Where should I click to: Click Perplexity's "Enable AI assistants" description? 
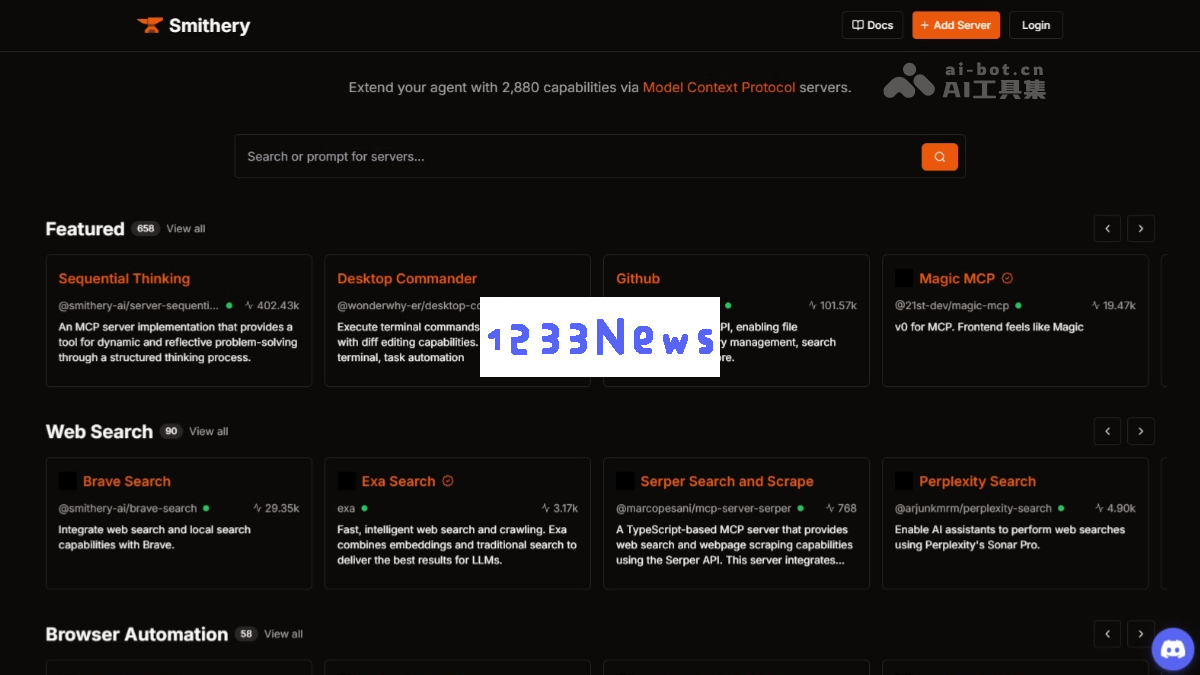point(1010,537)
